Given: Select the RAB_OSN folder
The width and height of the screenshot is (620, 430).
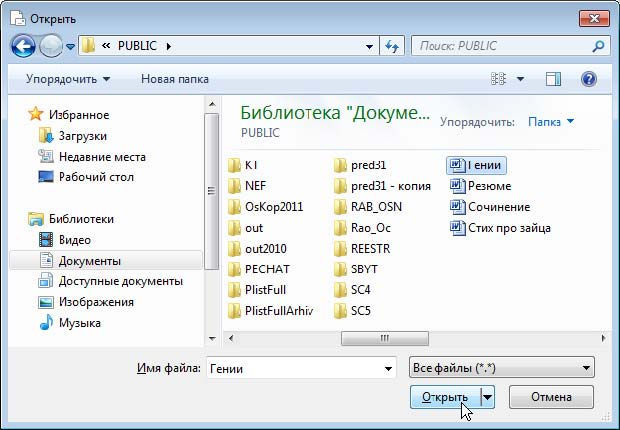Looking at the screenshot, I should pyautogui.click(x=368, y=206).
